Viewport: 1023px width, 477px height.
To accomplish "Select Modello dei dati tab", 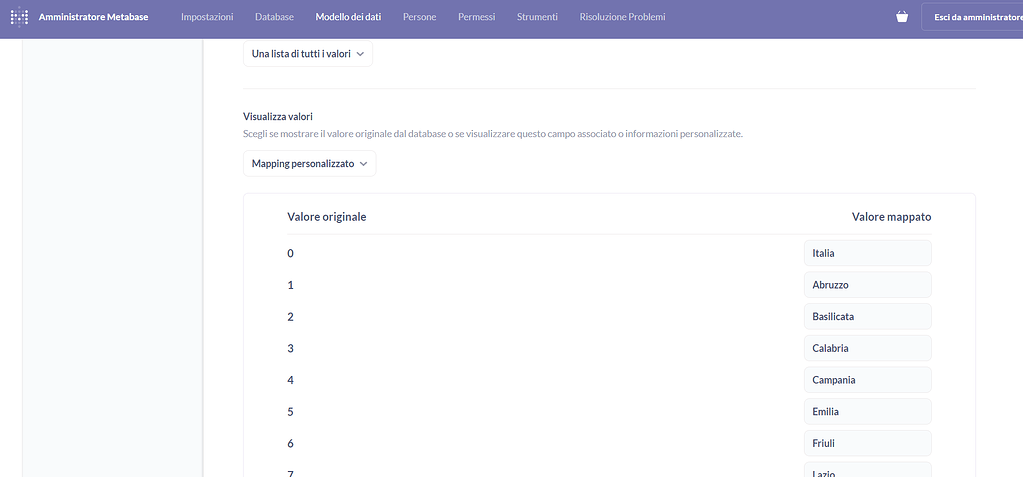I will coord(348,17).
